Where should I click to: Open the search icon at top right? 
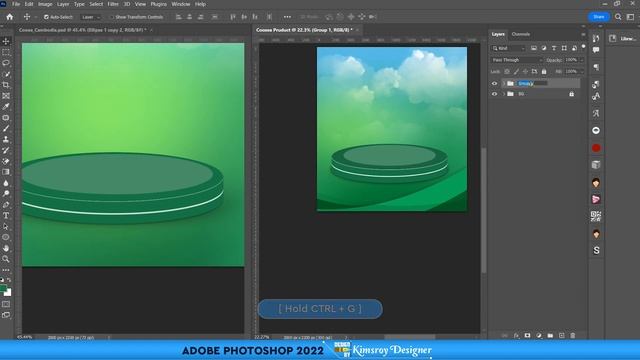point(618,17)
